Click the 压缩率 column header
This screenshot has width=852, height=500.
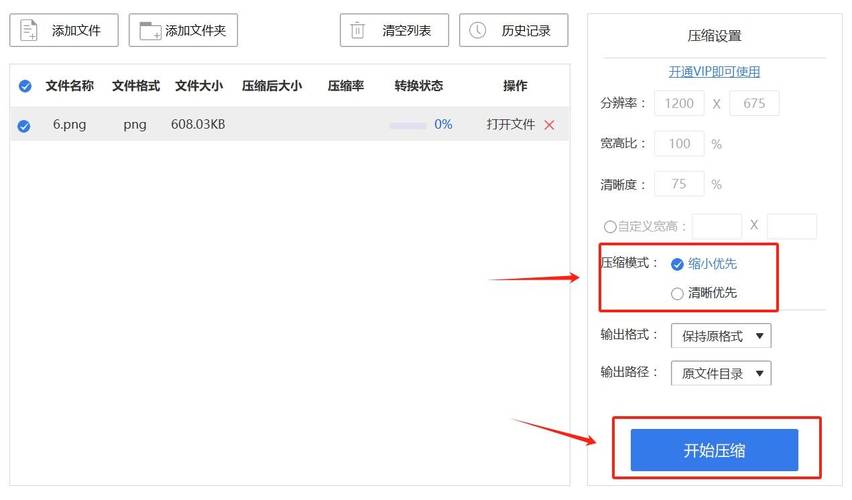click(346, 86)
